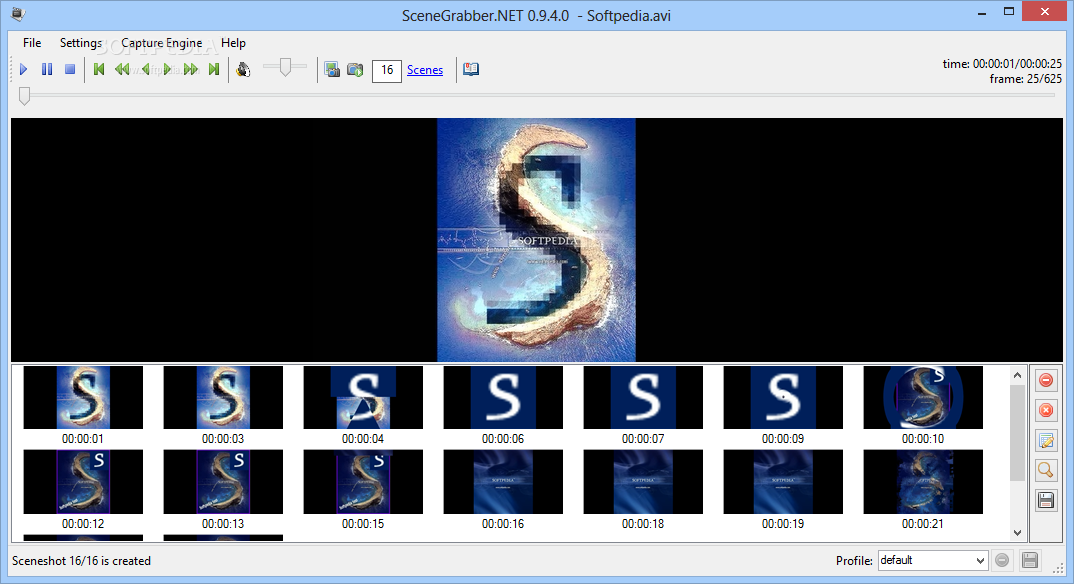Adjust the volume slider knob
The height and width of the screenshot is (584, 1074).
coord(285,66)
